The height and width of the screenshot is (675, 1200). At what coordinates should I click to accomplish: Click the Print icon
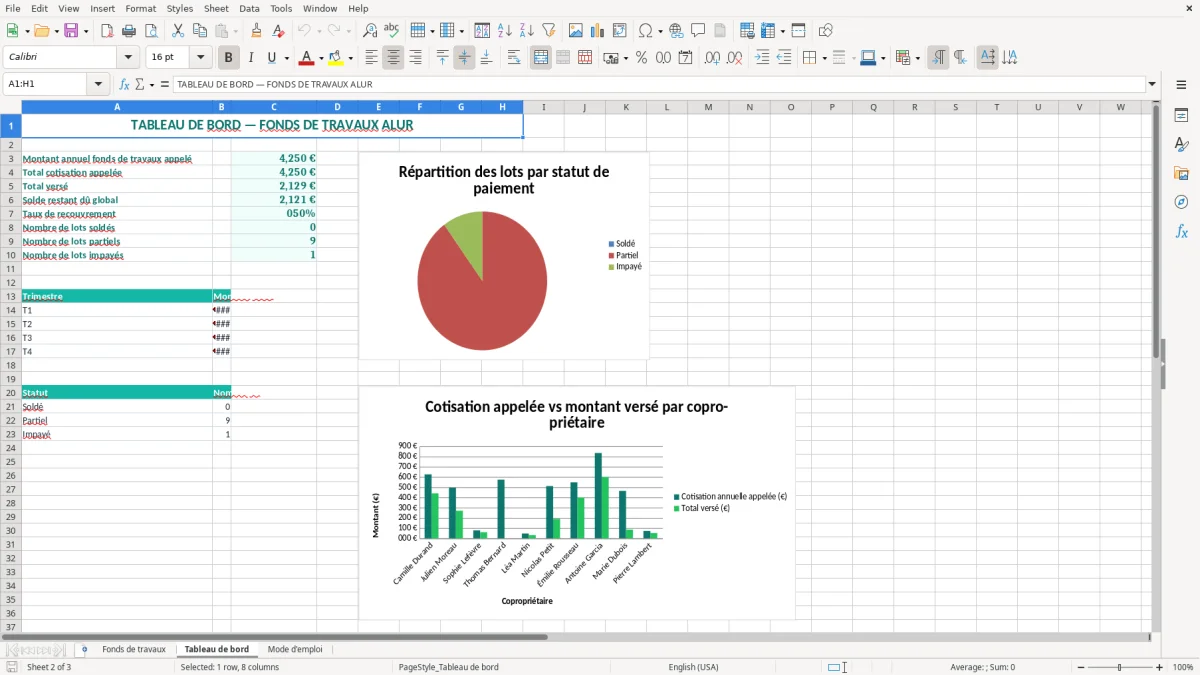pos(129,31)
